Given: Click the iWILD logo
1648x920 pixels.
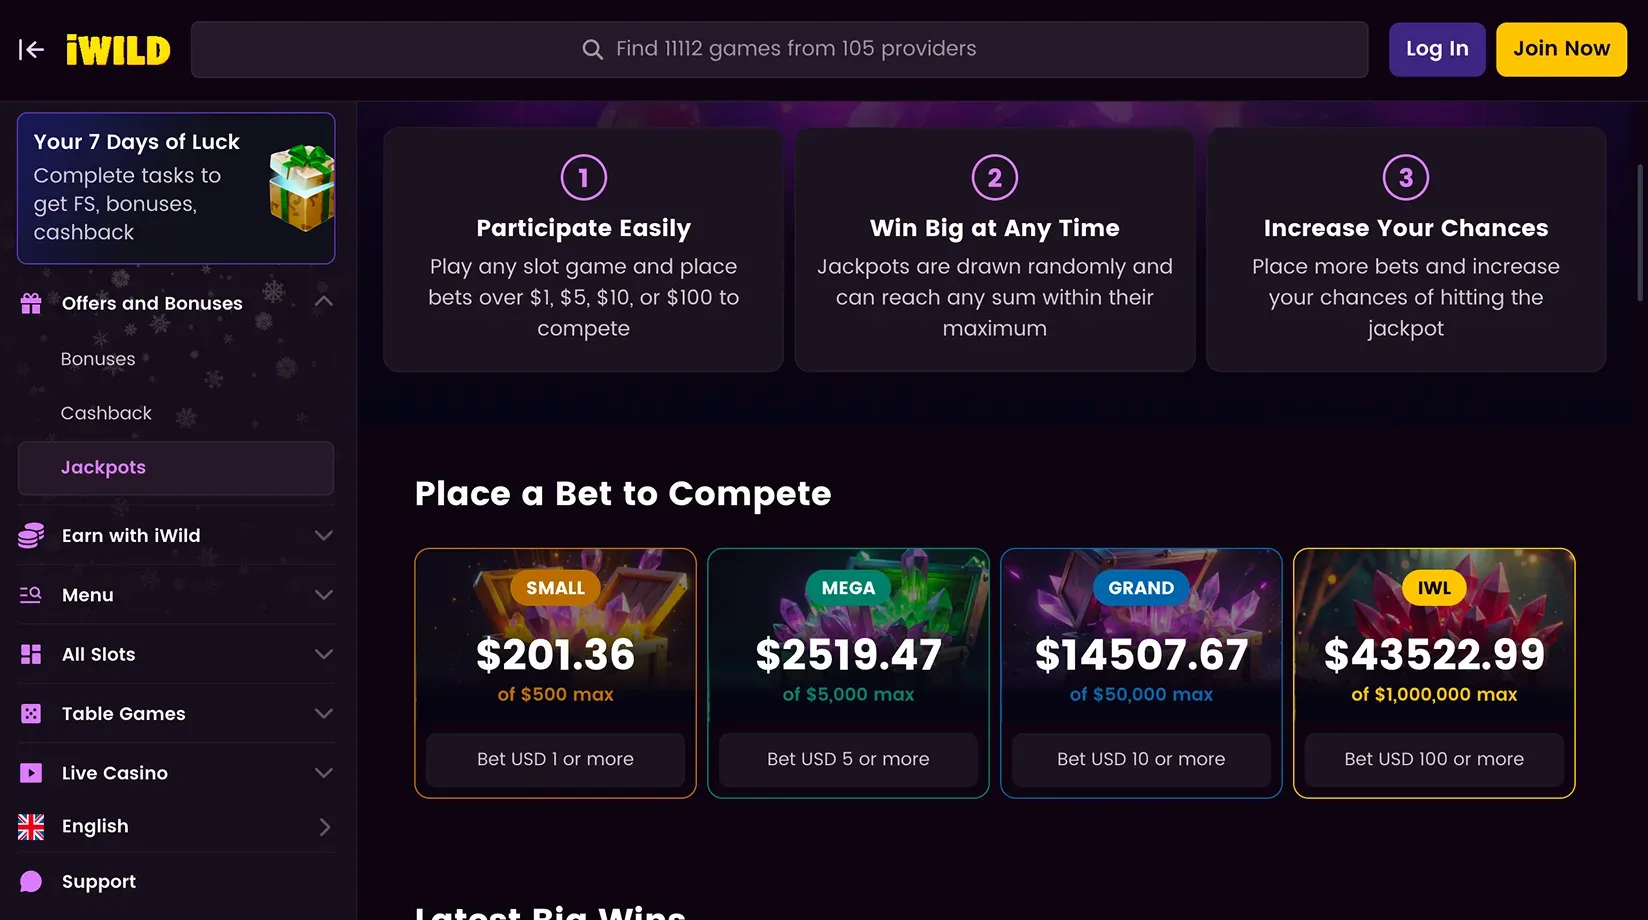Looking at the screenshot, I should (x=117, y=49).
